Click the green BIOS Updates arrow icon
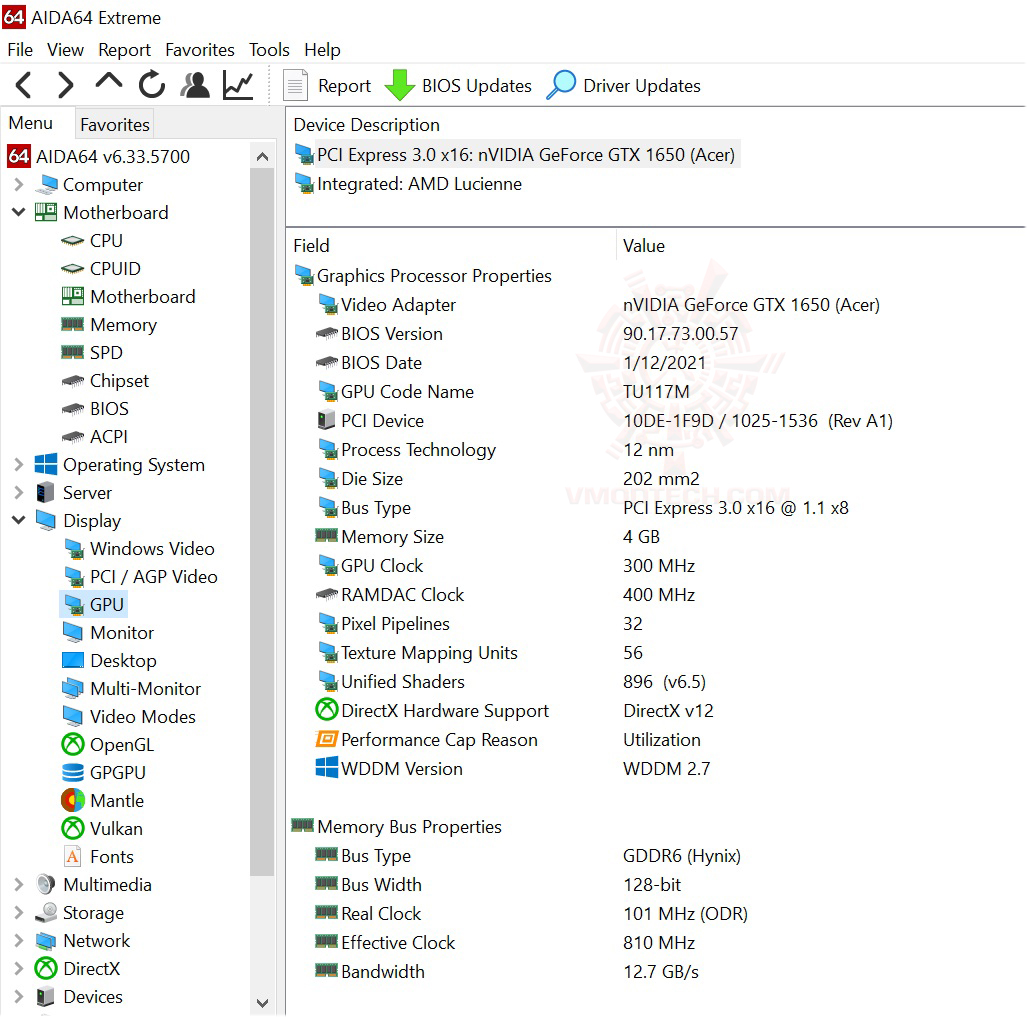The image size is (1028, 1018). tap(400, 85)
